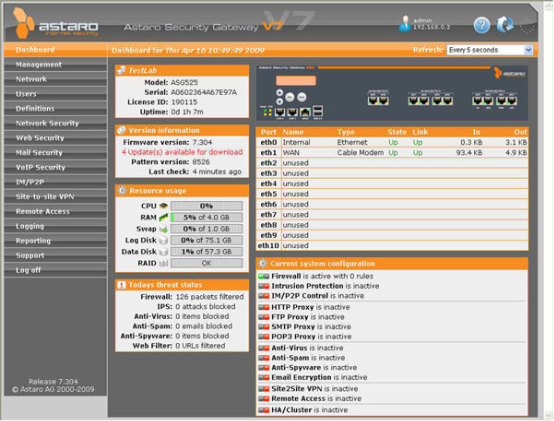Viewport: 554px width, 421px height.
Task: Open the Management menu
Action: click(x=55, y=65)
